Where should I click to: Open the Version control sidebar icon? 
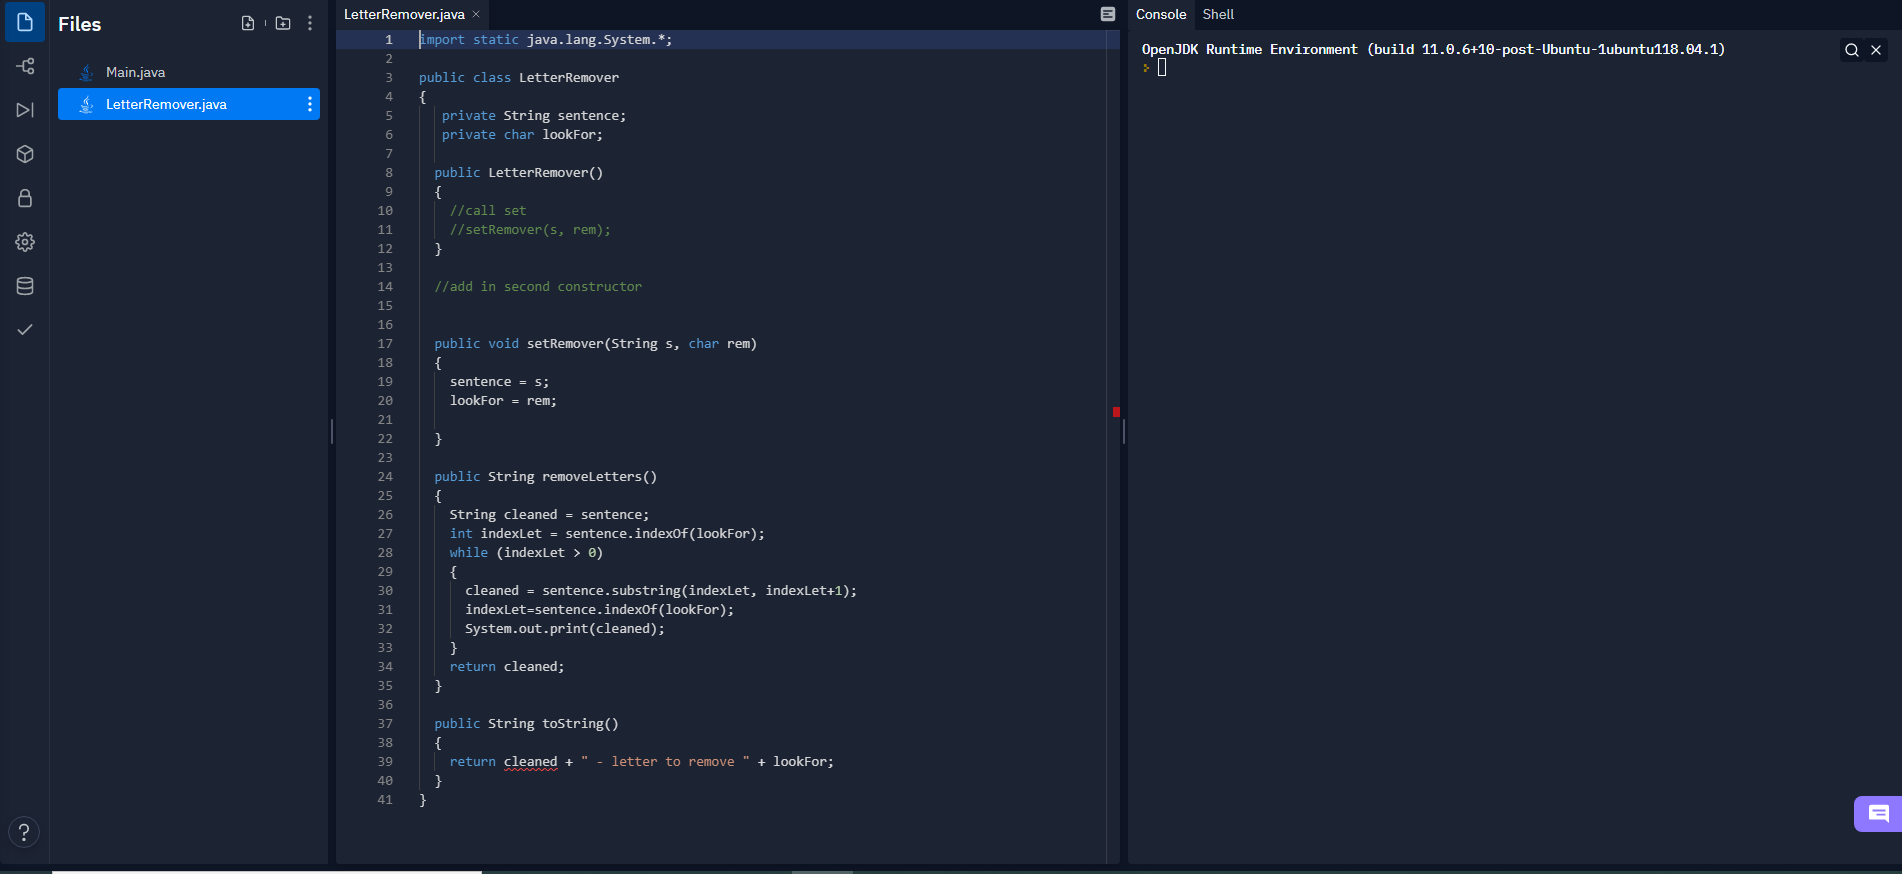[25, 66]
